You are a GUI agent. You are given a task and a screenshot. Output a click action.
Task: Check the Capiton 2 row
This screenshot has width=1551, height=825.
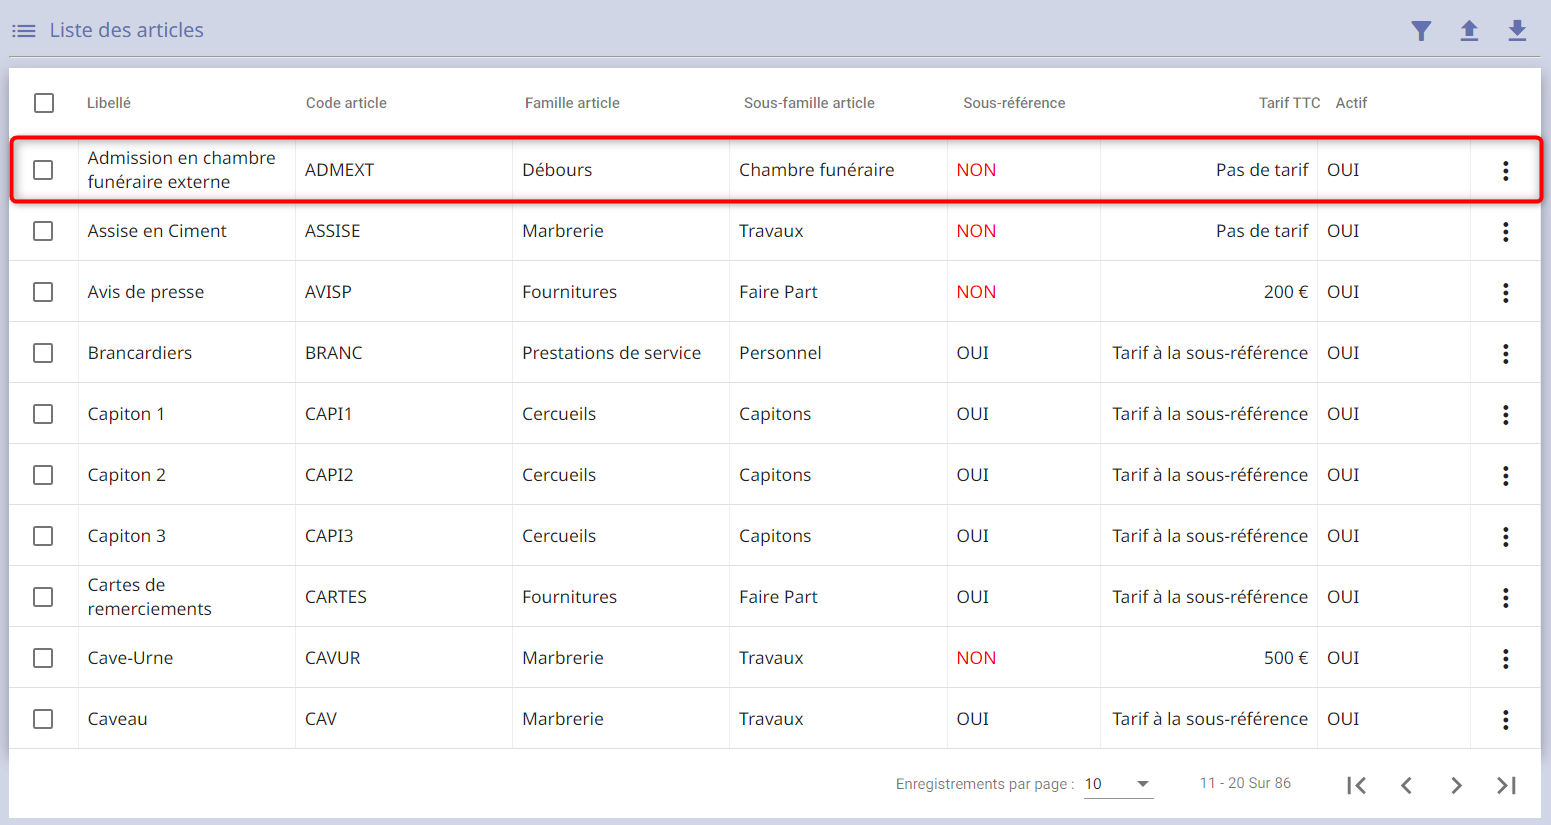tap(43, 475)
